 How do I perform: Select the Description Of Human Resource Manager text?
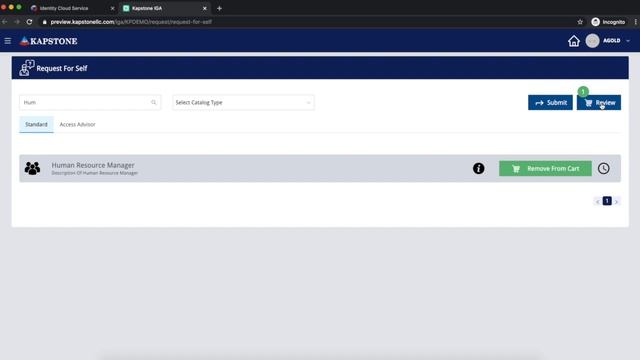tap(95, 173)
